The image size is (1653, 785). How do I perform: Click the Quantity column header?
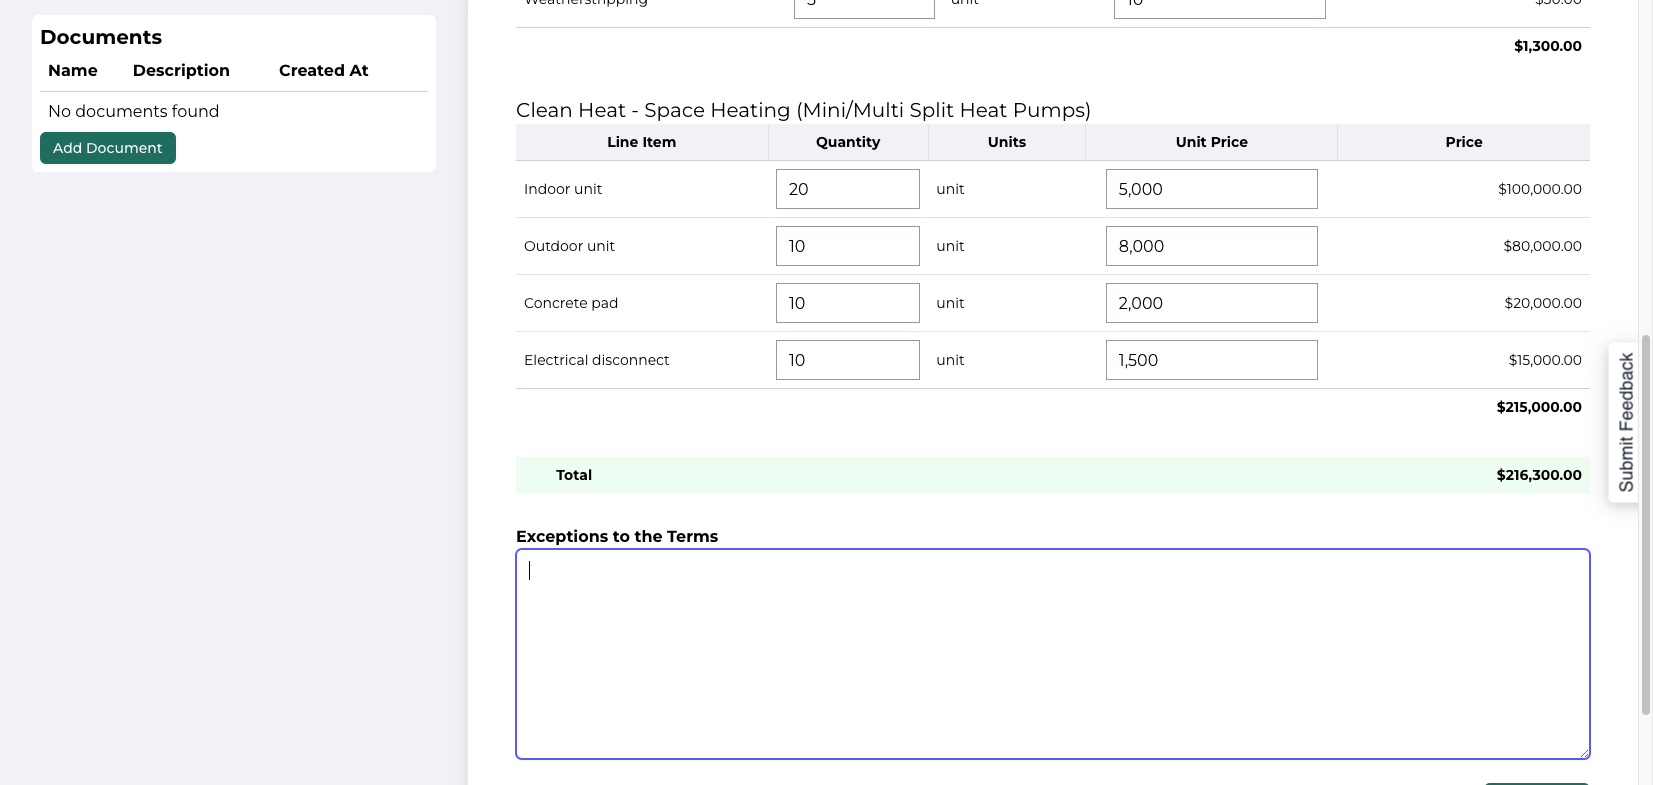848,142
